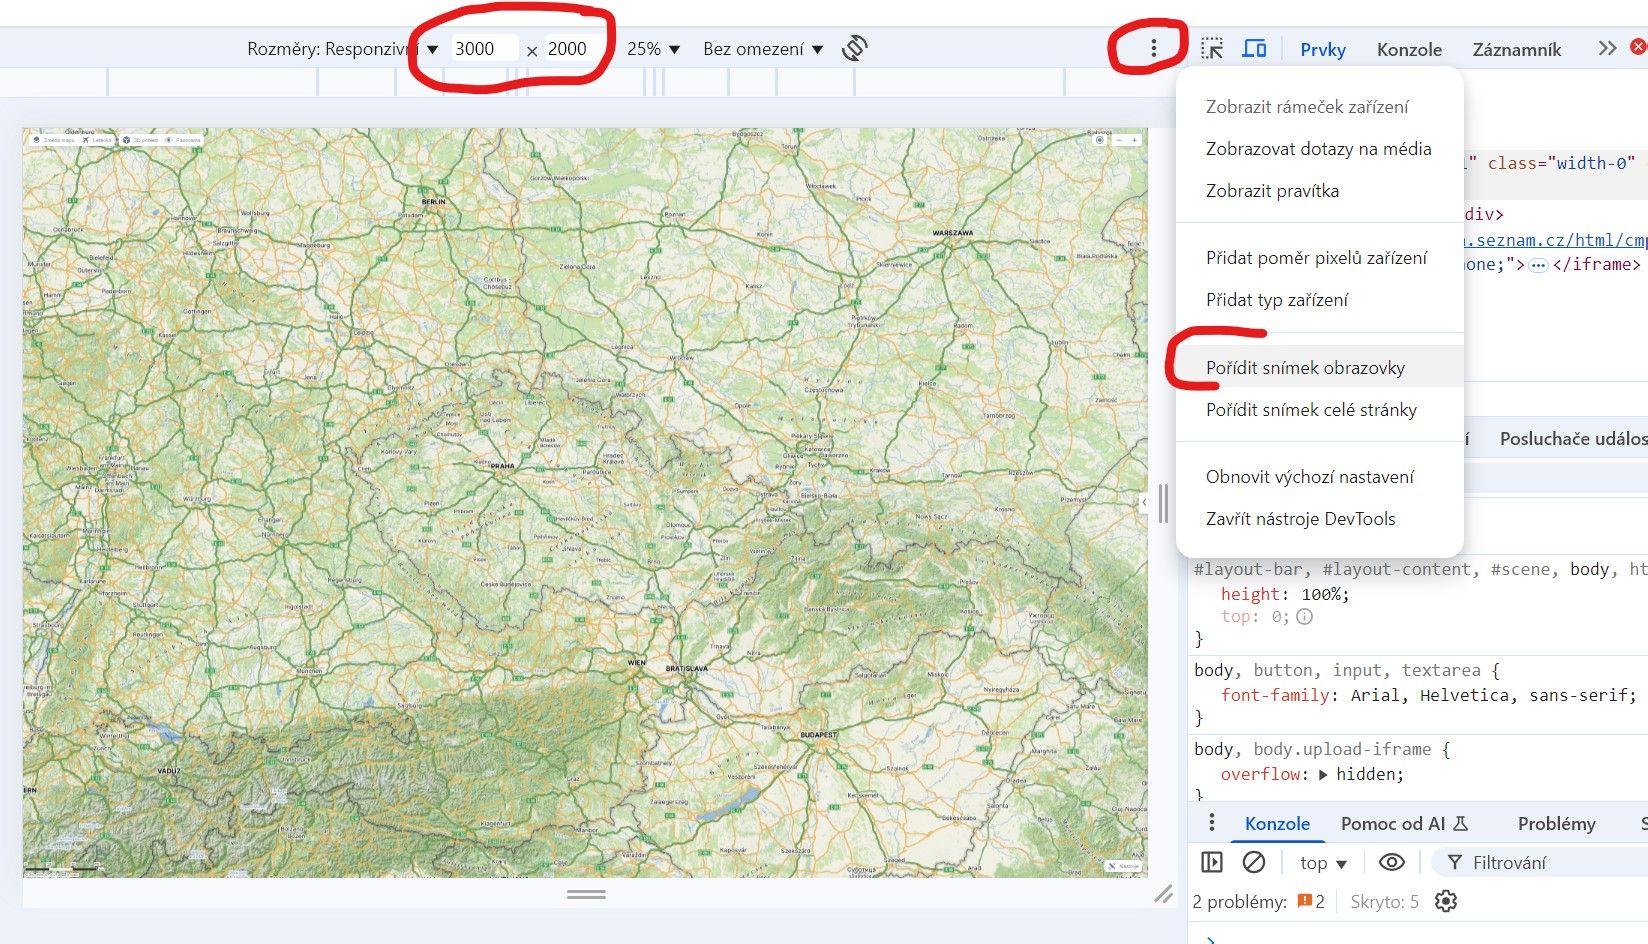Click the eye live expression icon
Screen dimensions: 1648x944
pyautogui.click(x=1391, y=862)
